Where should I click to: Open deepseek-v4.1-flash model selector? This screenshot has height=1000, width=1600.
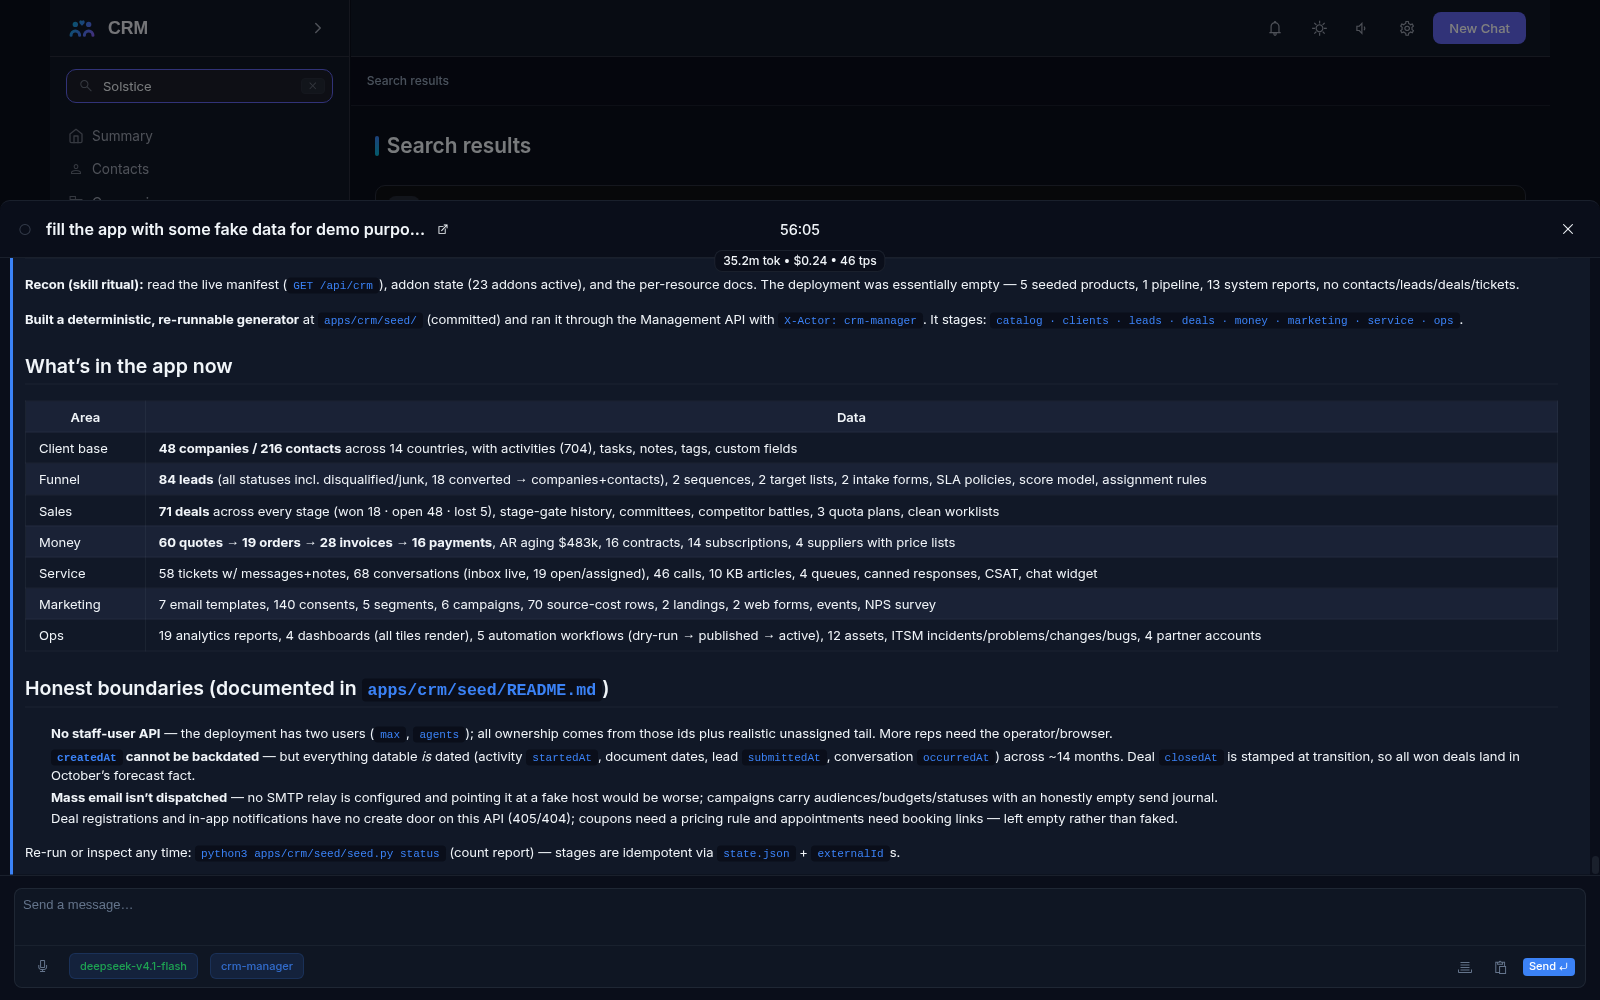[x=133, y=966]
